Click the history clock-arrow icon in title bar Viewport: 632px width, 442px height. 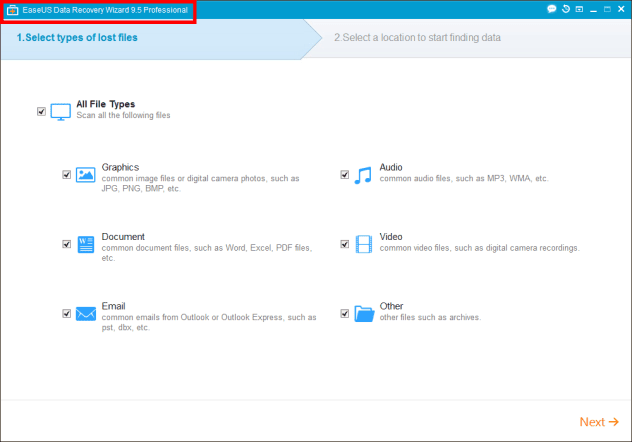click(x=566, y=9)
